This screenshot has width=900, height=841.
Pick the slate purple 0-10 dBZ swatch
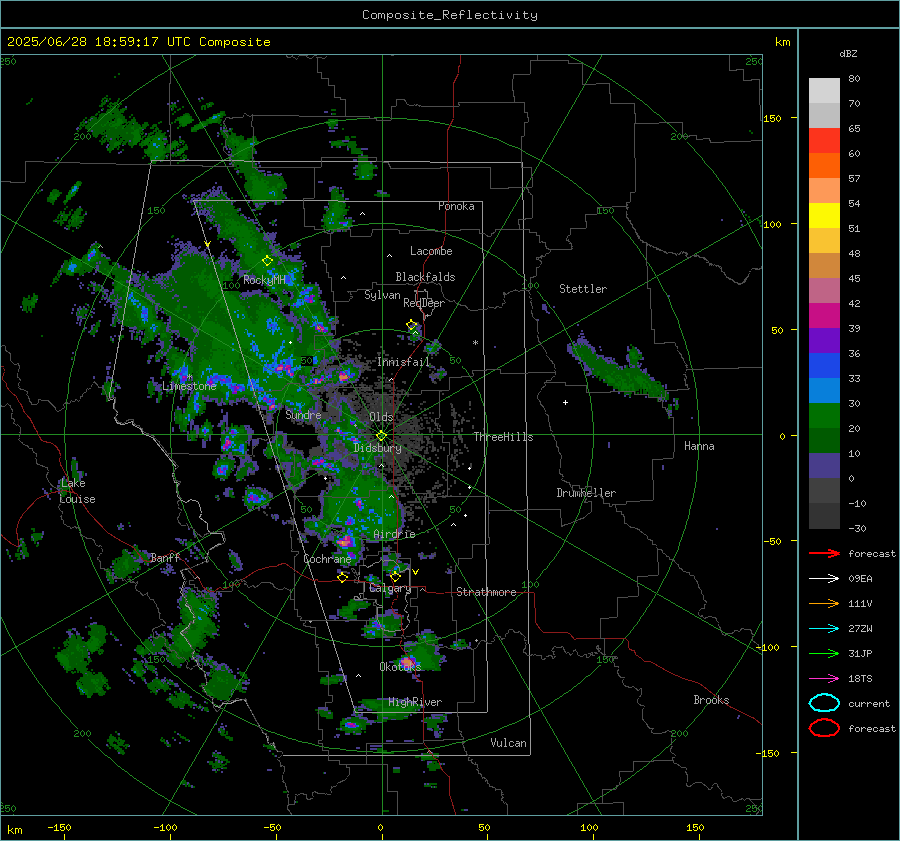coord(824,466)
